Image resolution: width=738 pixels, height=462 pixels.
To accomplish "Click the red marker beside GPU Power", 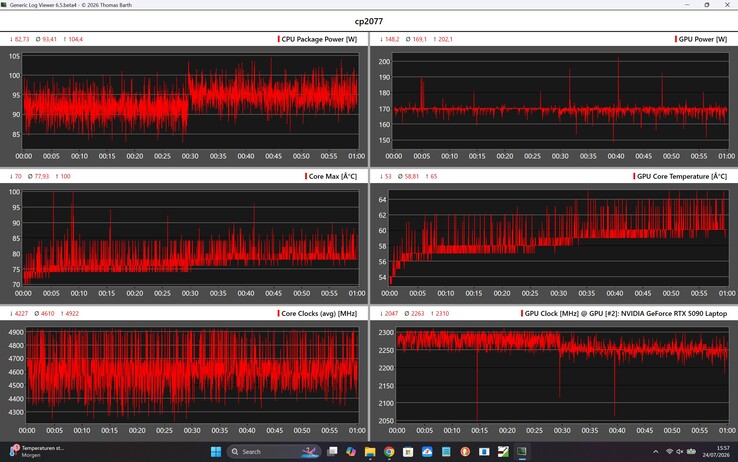I will (676, 39).
